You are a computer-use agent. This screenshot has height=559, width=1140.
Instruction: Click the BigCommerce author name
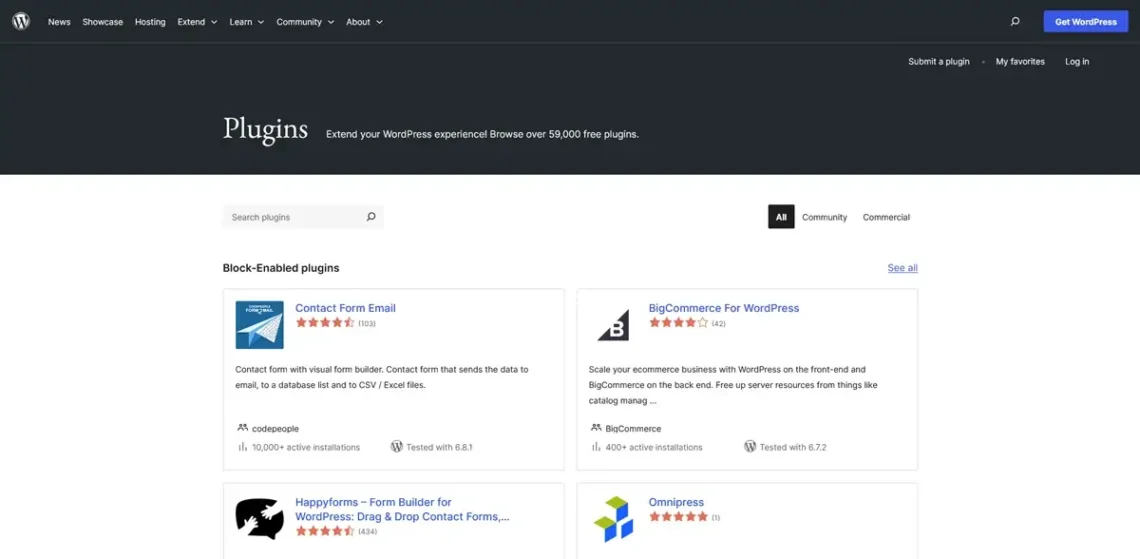coord(633,429)
